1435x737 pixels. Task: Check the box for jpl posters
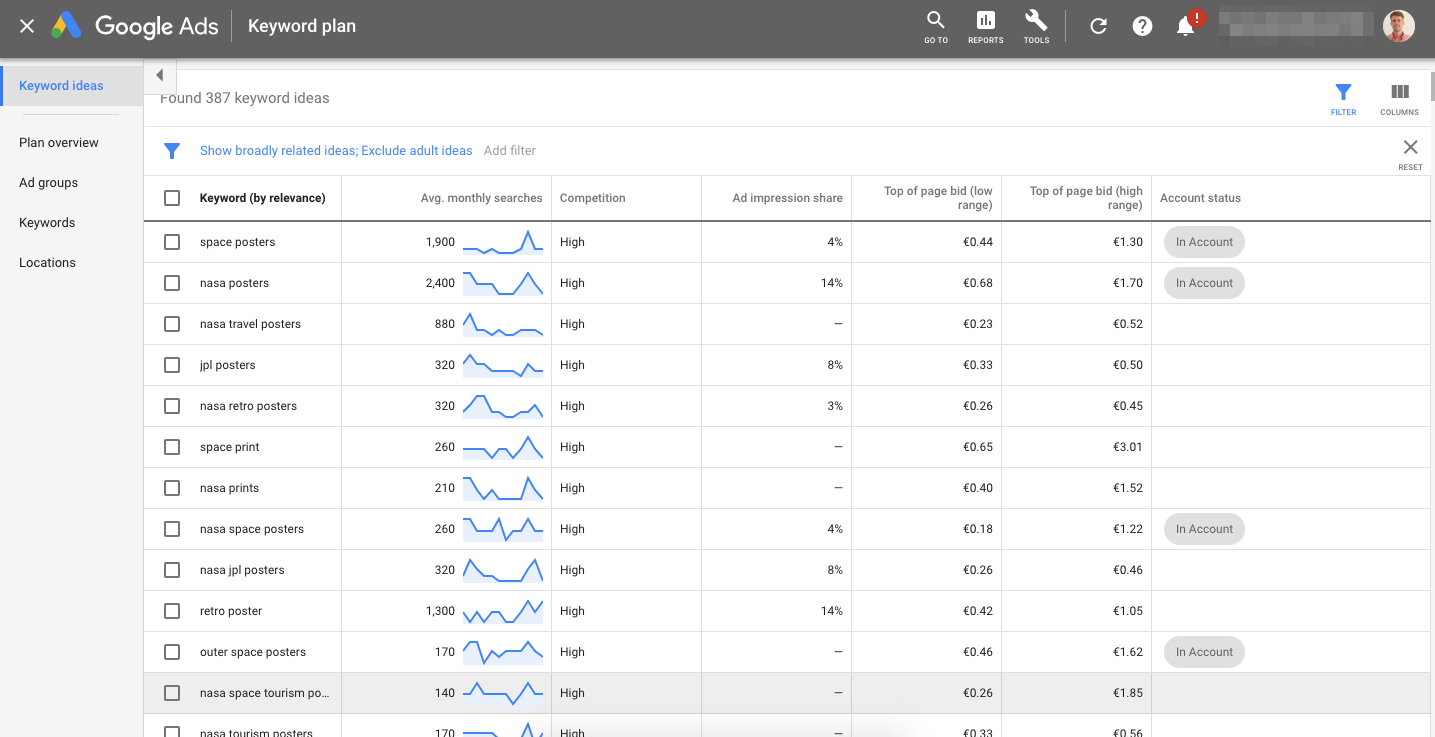tap(172, 365)
